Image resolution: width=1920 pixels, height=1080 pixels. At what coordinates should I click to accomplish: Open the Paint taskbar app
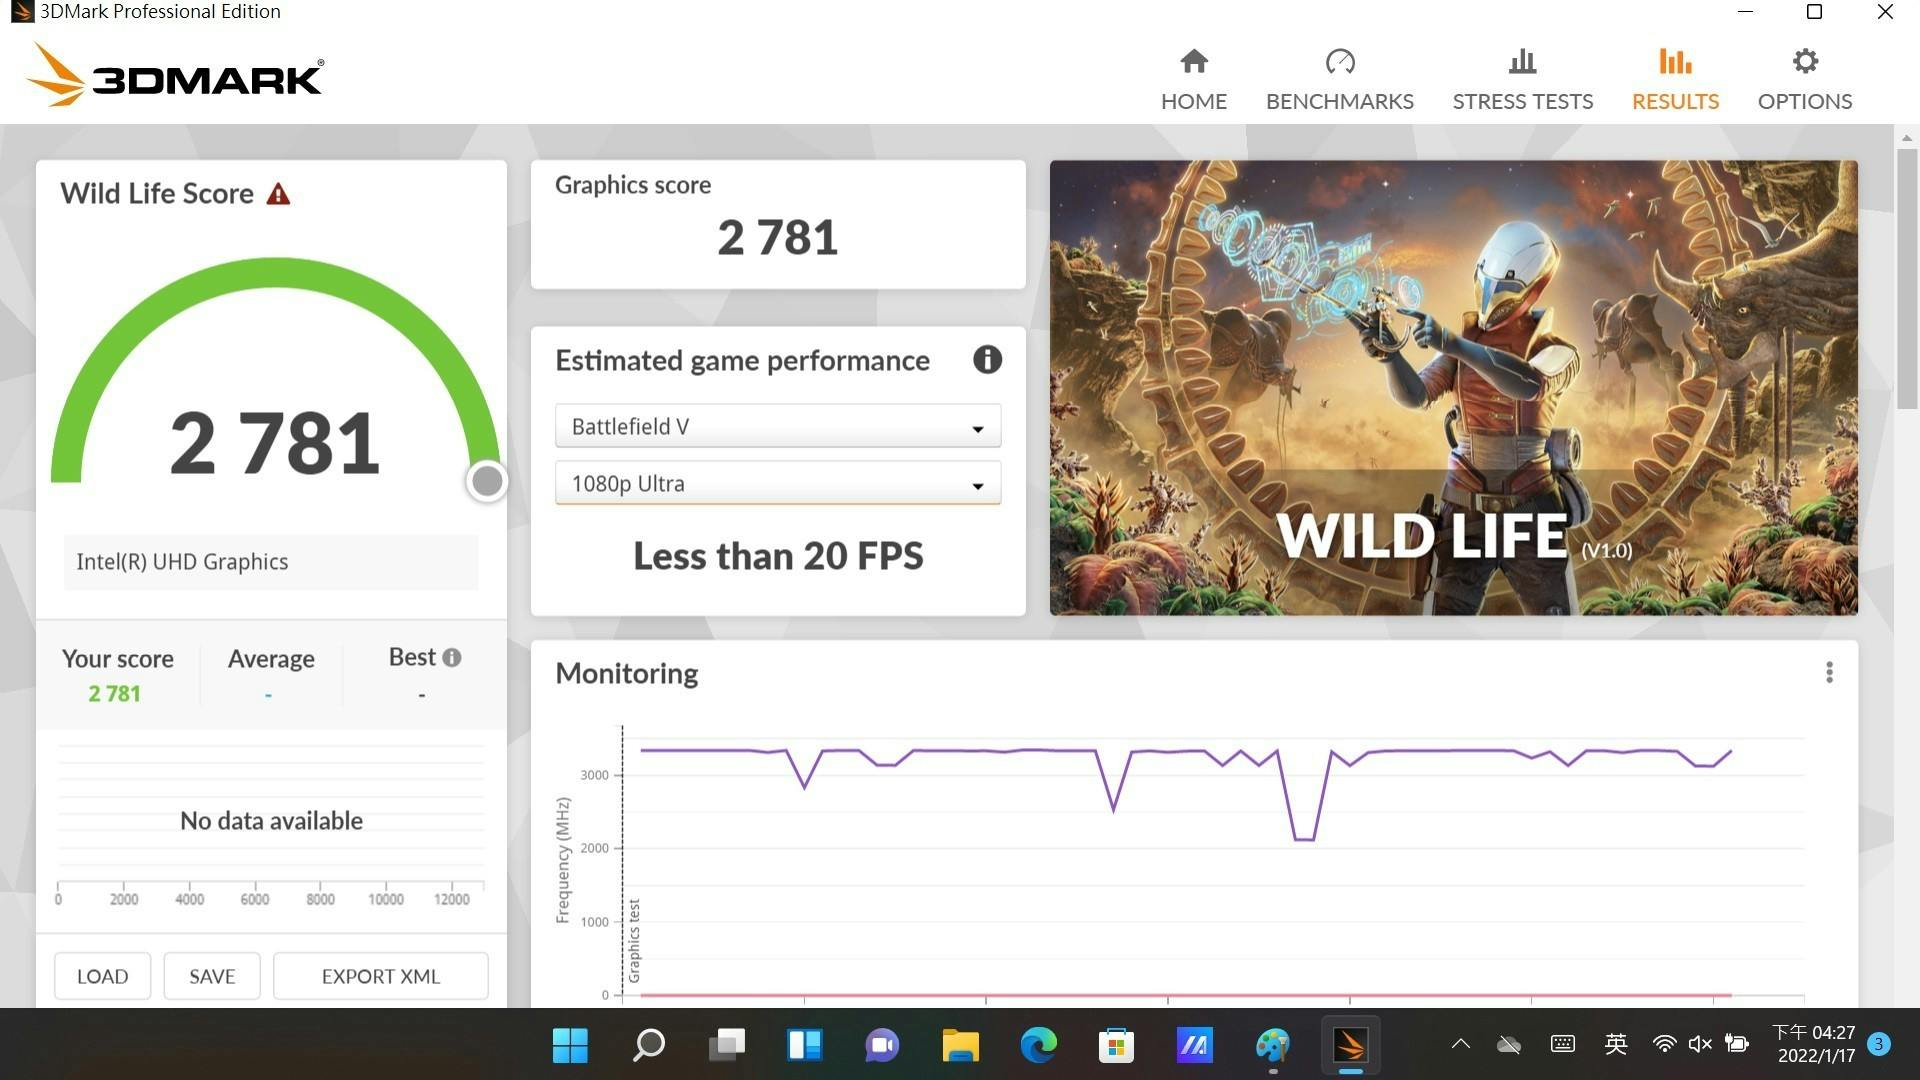[x=1272, y=1046]
